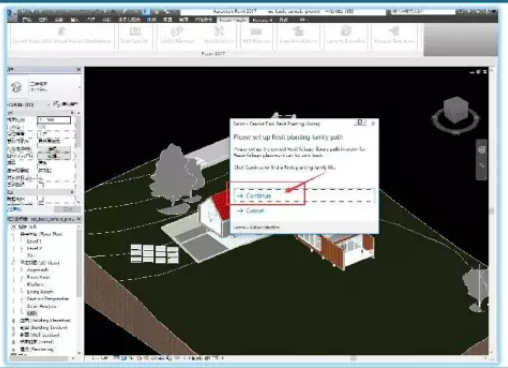This screenshot has width=508, height=368.
Task: Select Level 2 in Project Browser
Action: [x=34, y=248]
